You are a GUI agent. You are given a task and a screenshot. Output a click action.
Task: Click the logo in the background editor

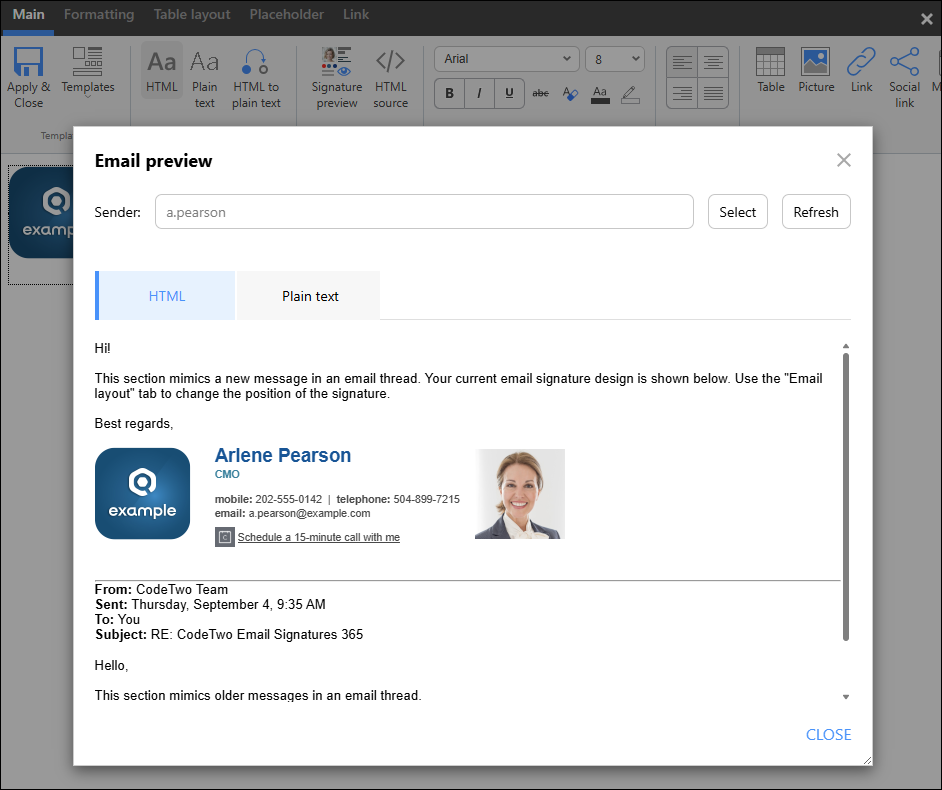point(41,213)
